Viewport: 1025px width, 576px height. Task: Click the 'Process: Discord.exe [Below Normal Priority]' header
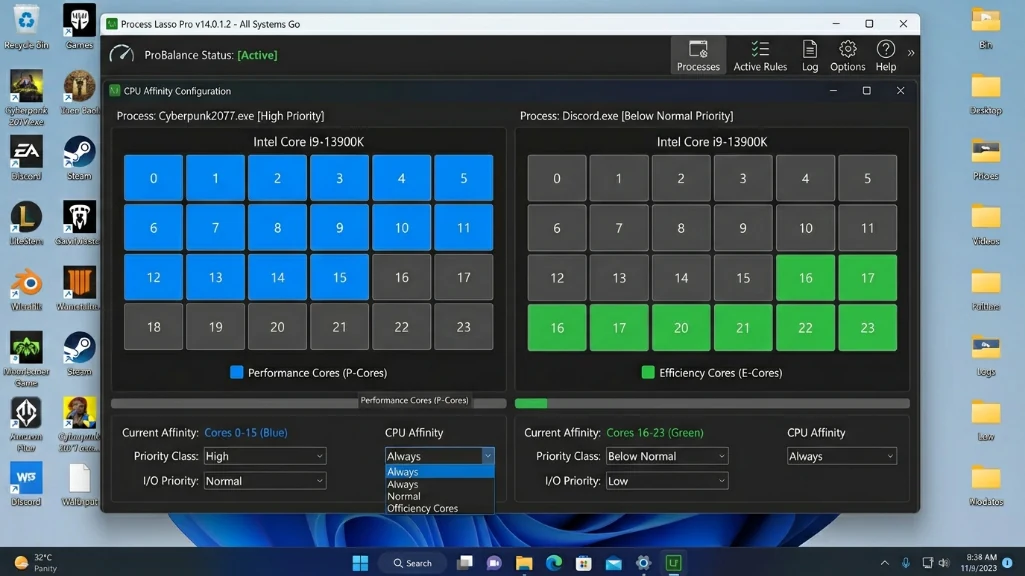pyautogui.click(x=626, y=116)
